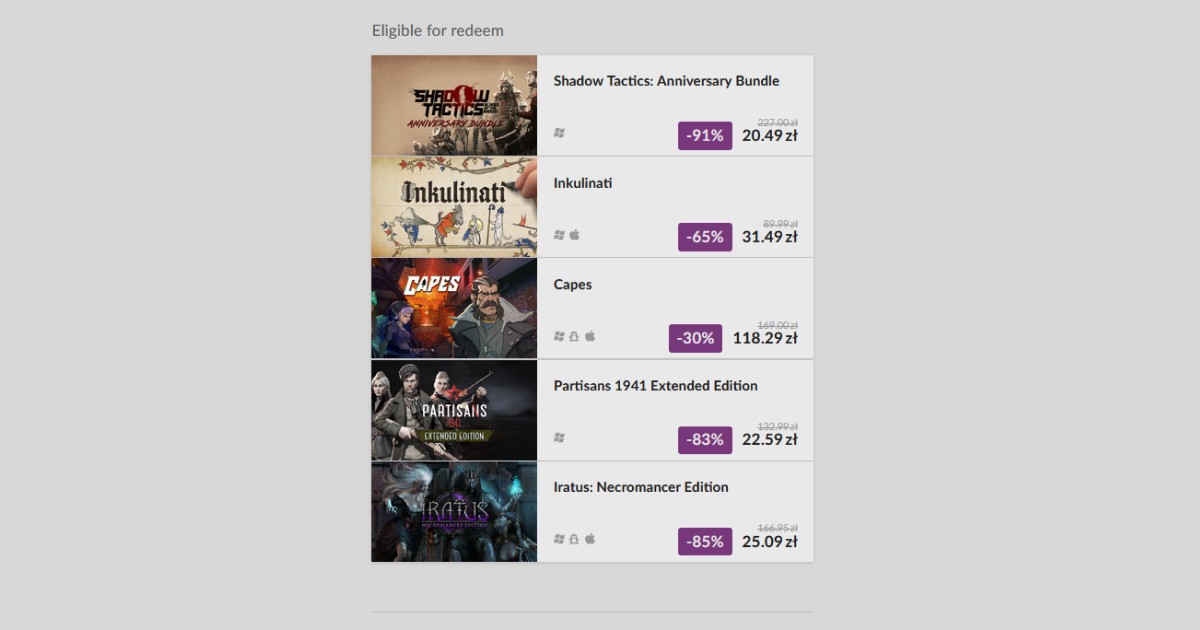This screenshot has width=1200, height=630.
Task: Click the Windows icon in Partisans 1941 row
Action: pos(559,437)
